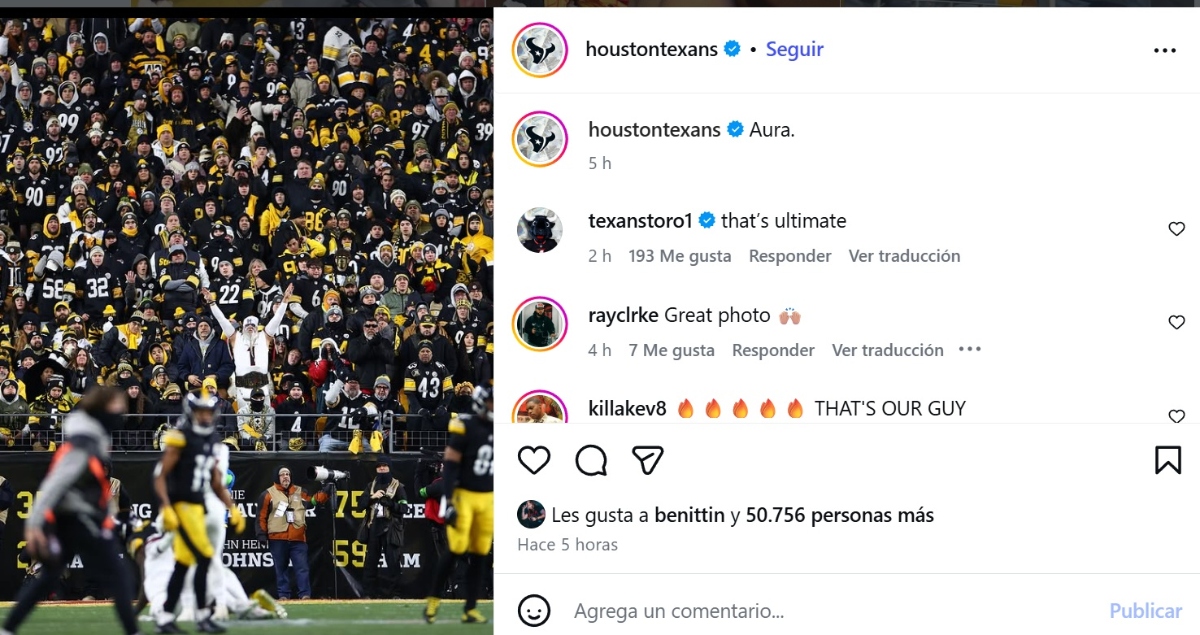This screenshot has width=1200, height=635.
Task: Share the post with the paper plane icon
Action: tap(648, 460)
